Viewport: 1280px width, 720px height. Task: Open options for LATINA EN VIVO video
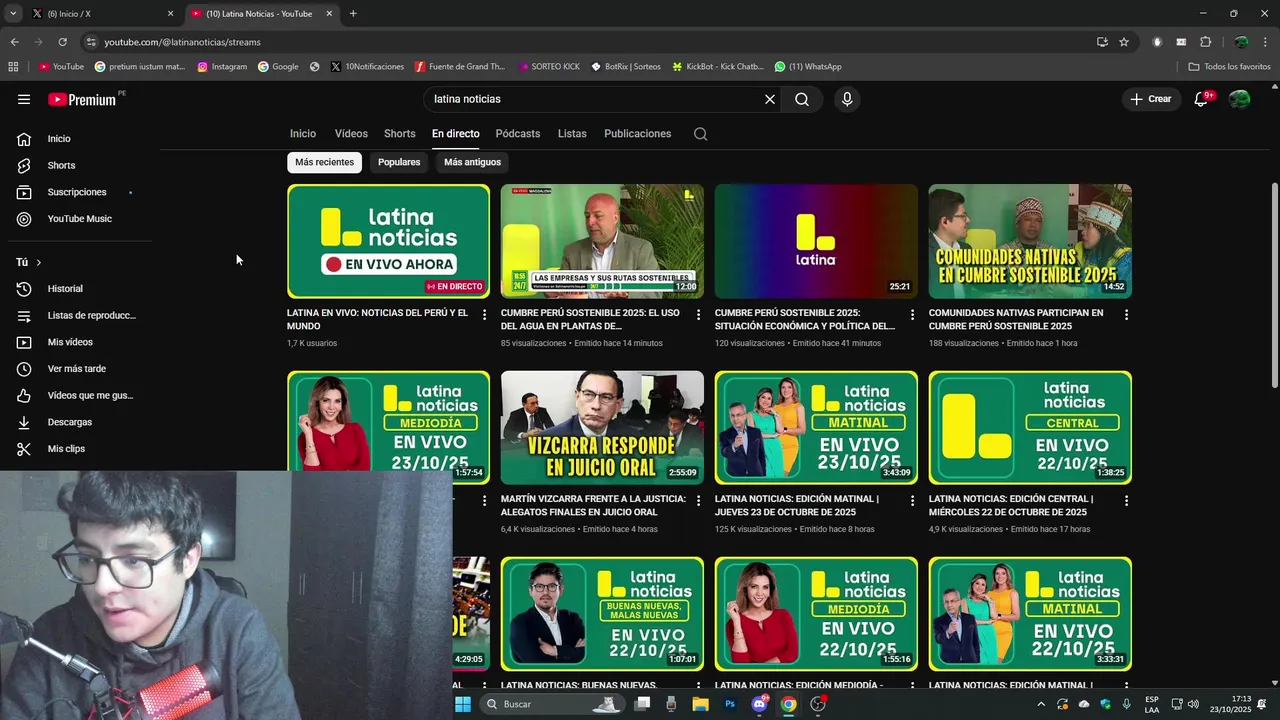point(485,315)
